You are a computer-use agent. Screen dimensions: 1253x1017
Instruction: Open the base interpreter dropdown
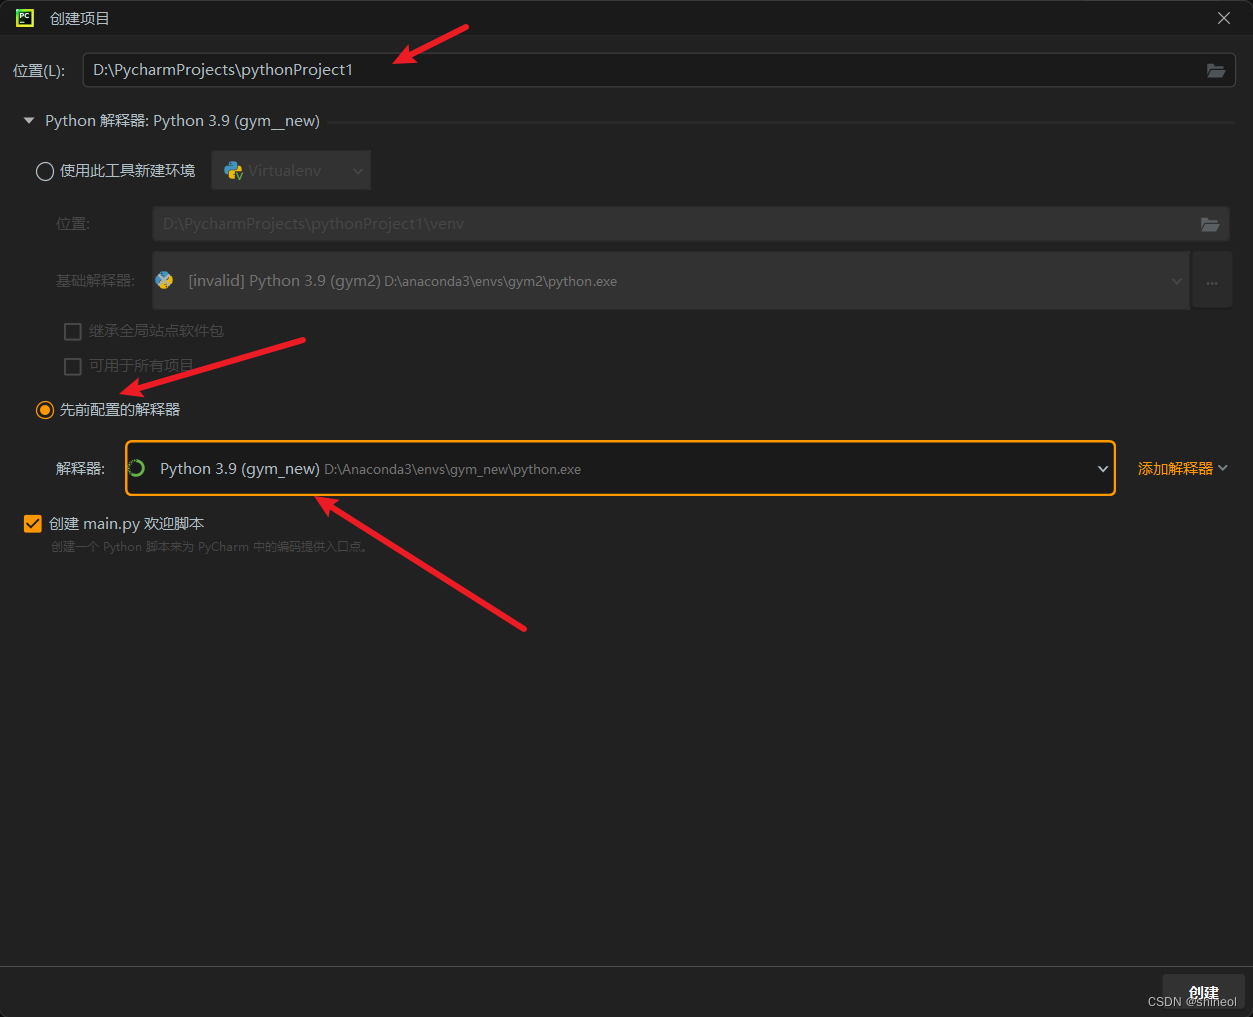671,281
